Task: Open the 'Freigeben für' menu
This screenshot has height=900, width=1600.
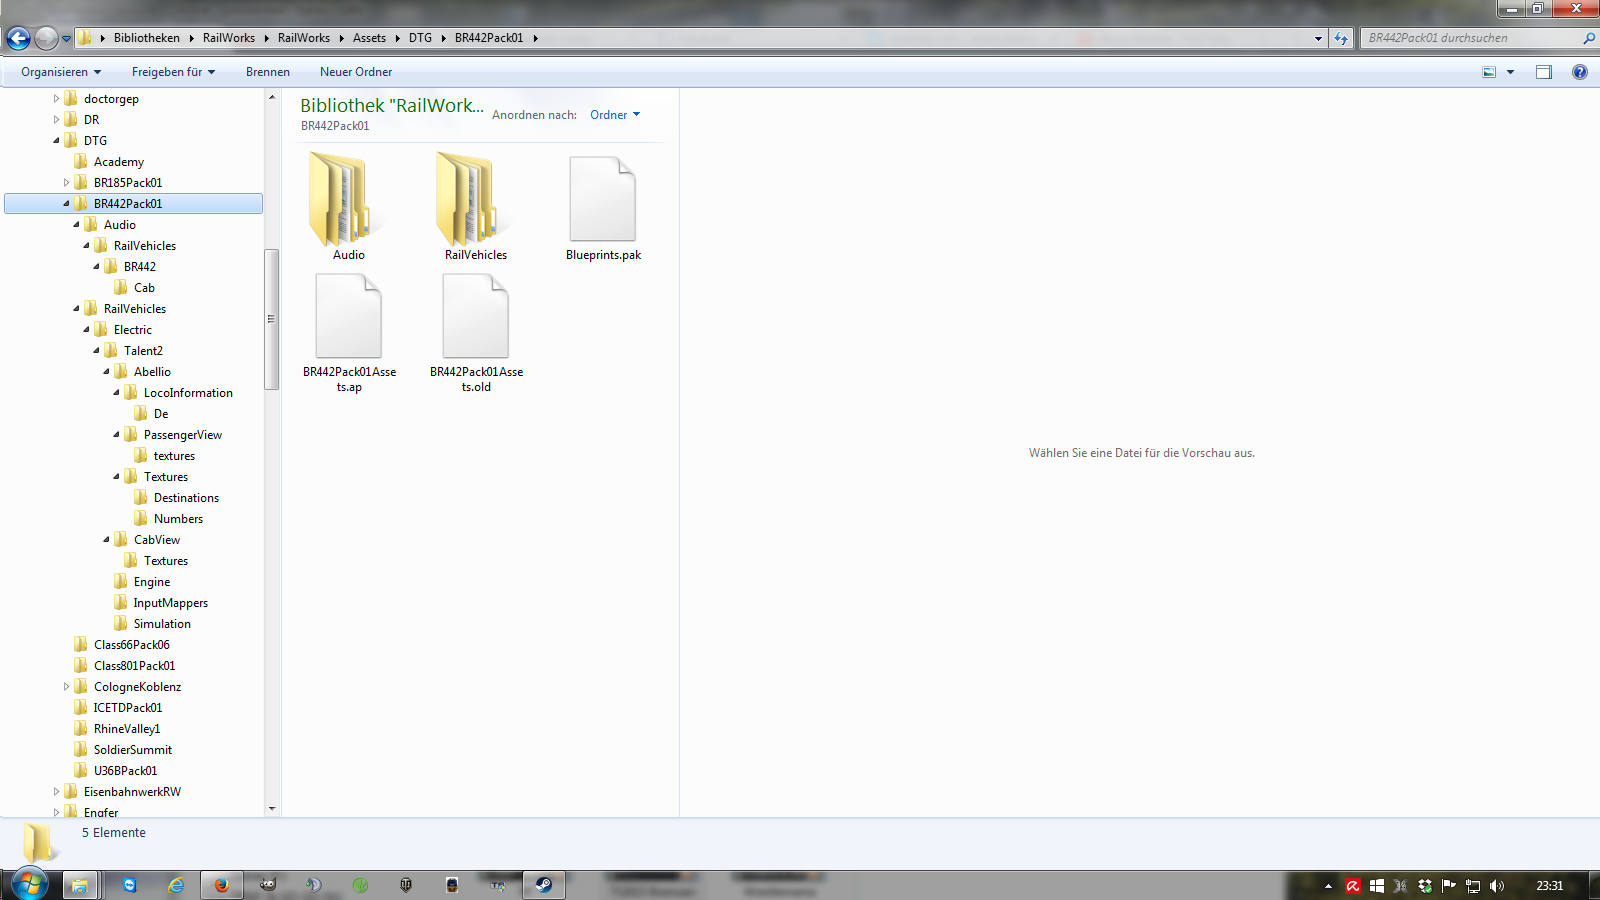Action: pos(173,72)
